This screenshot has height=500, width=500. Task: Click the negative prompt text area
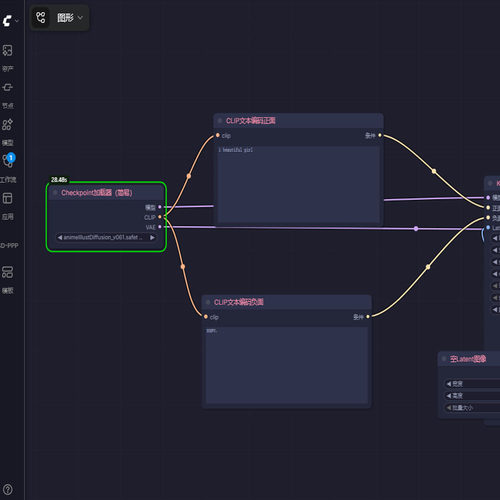coord(287,365)
